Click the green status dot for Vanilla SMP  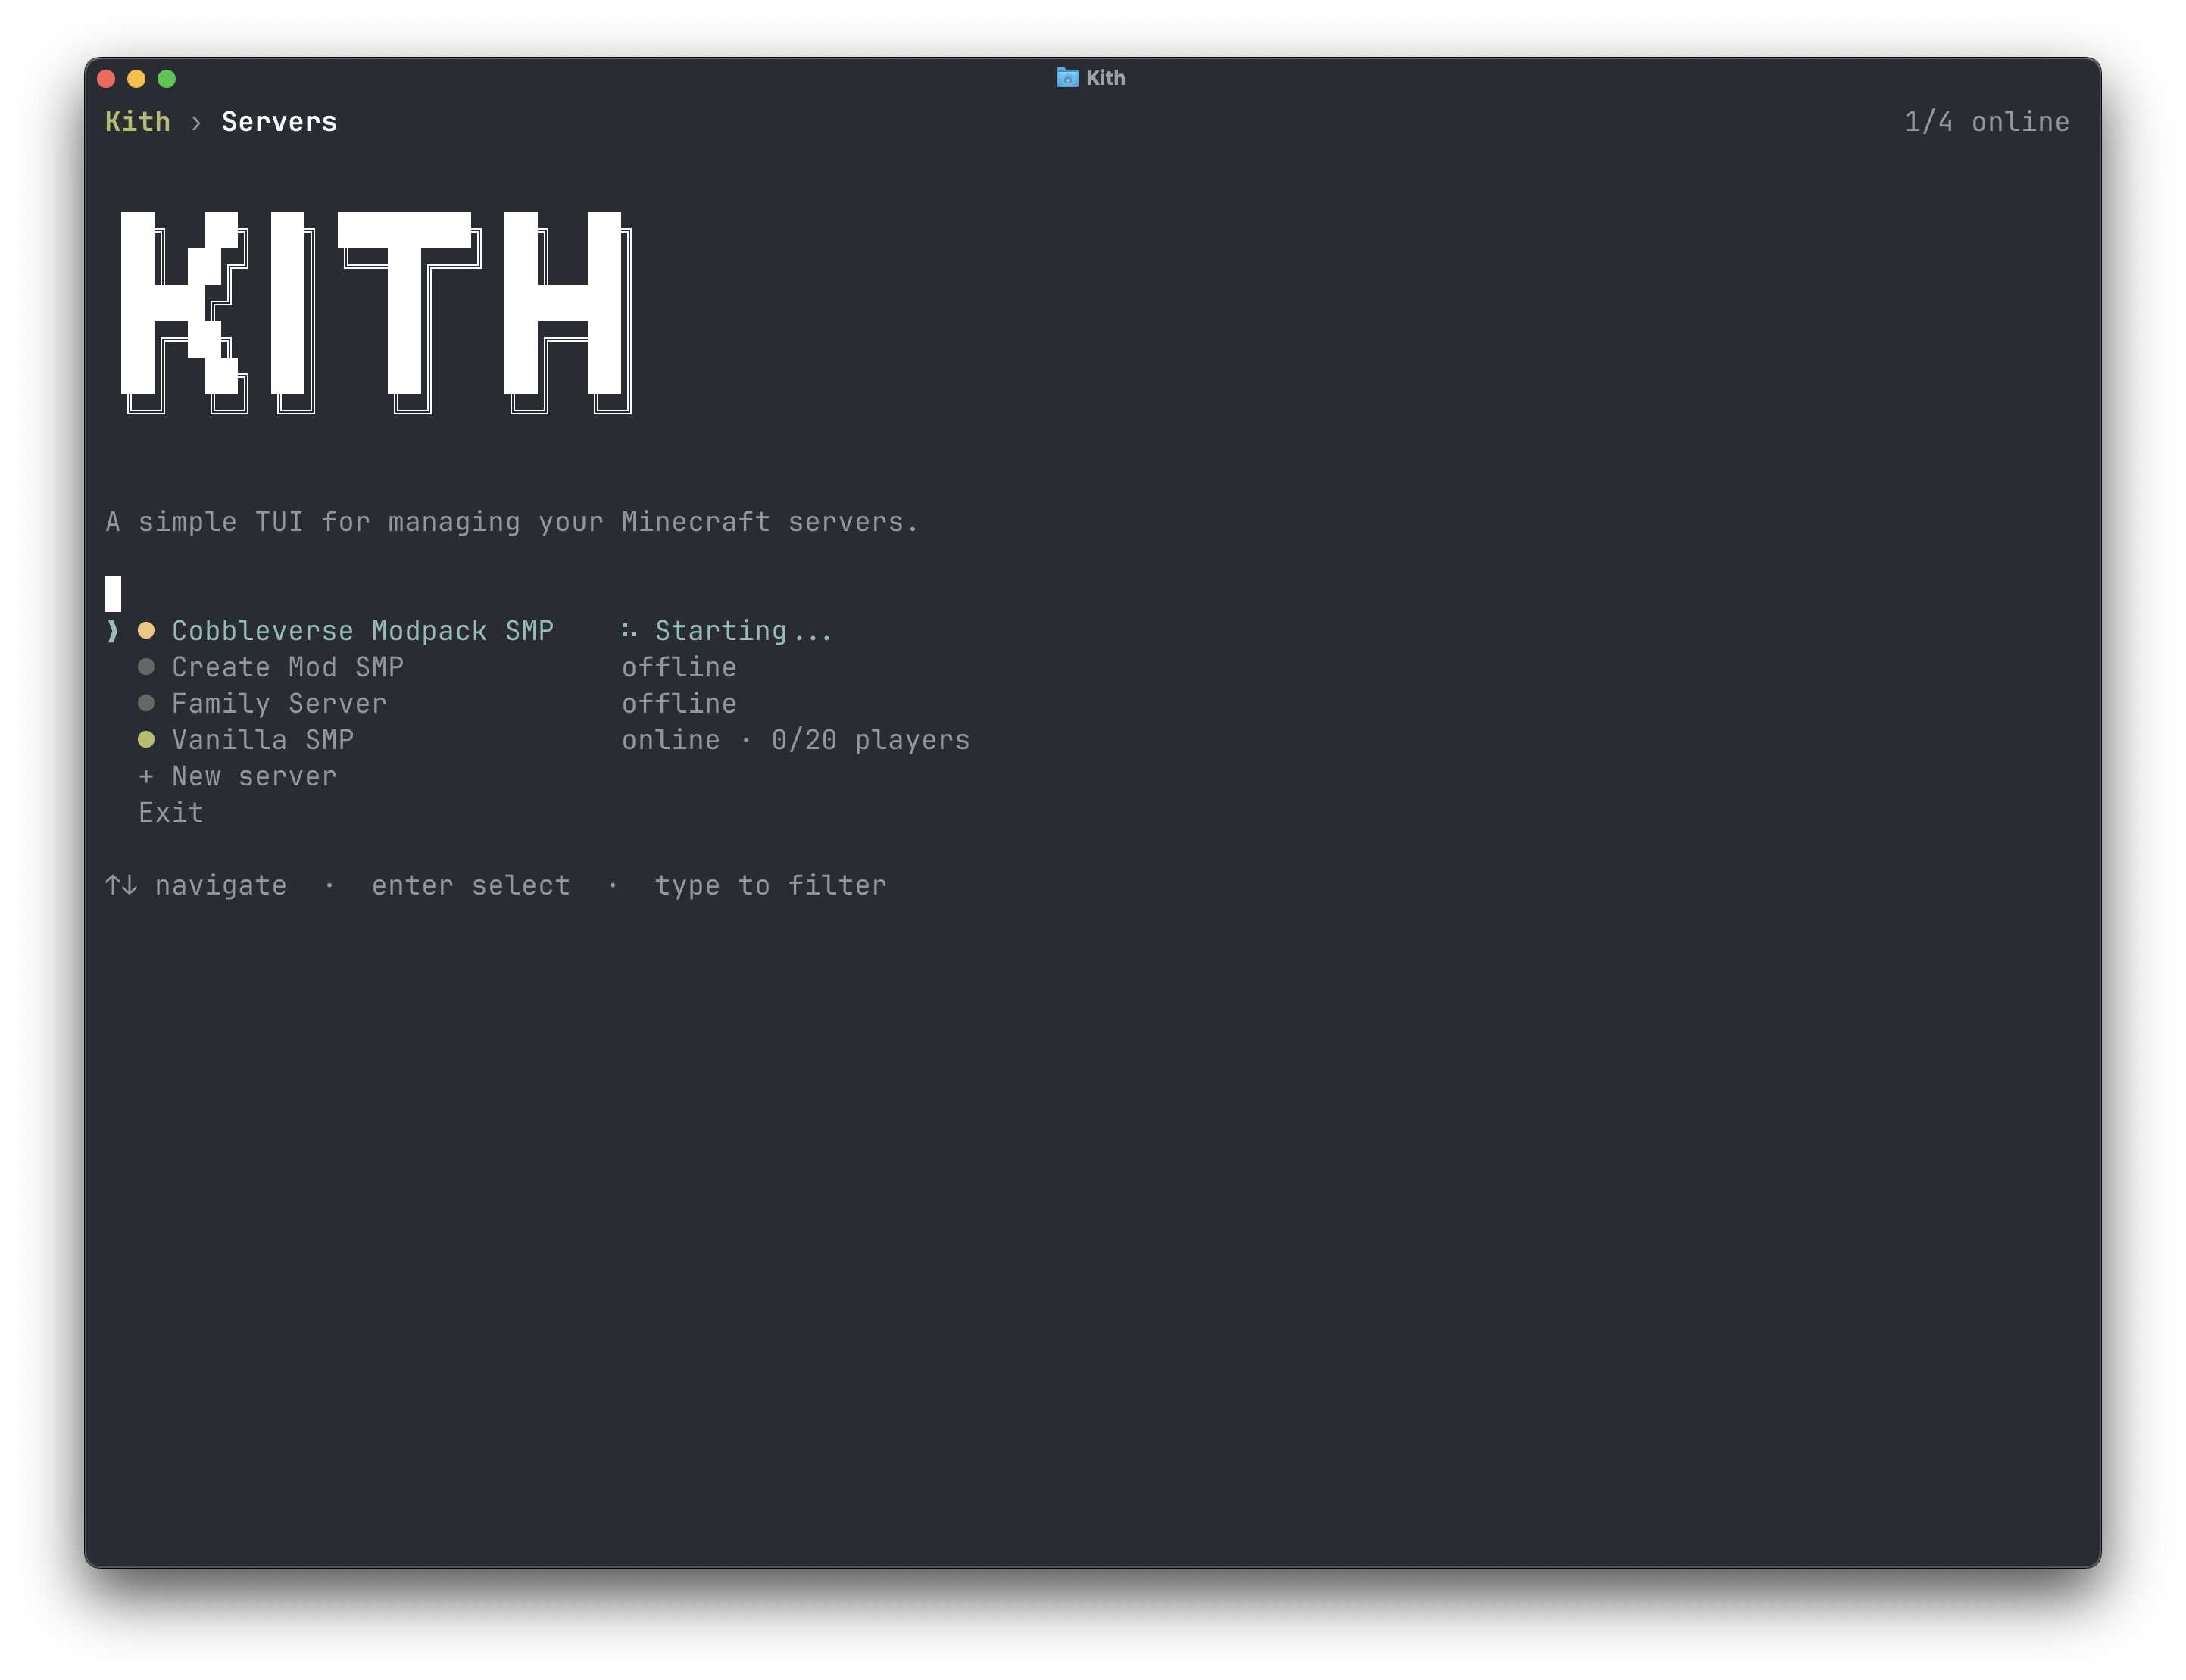coord(146,740)
